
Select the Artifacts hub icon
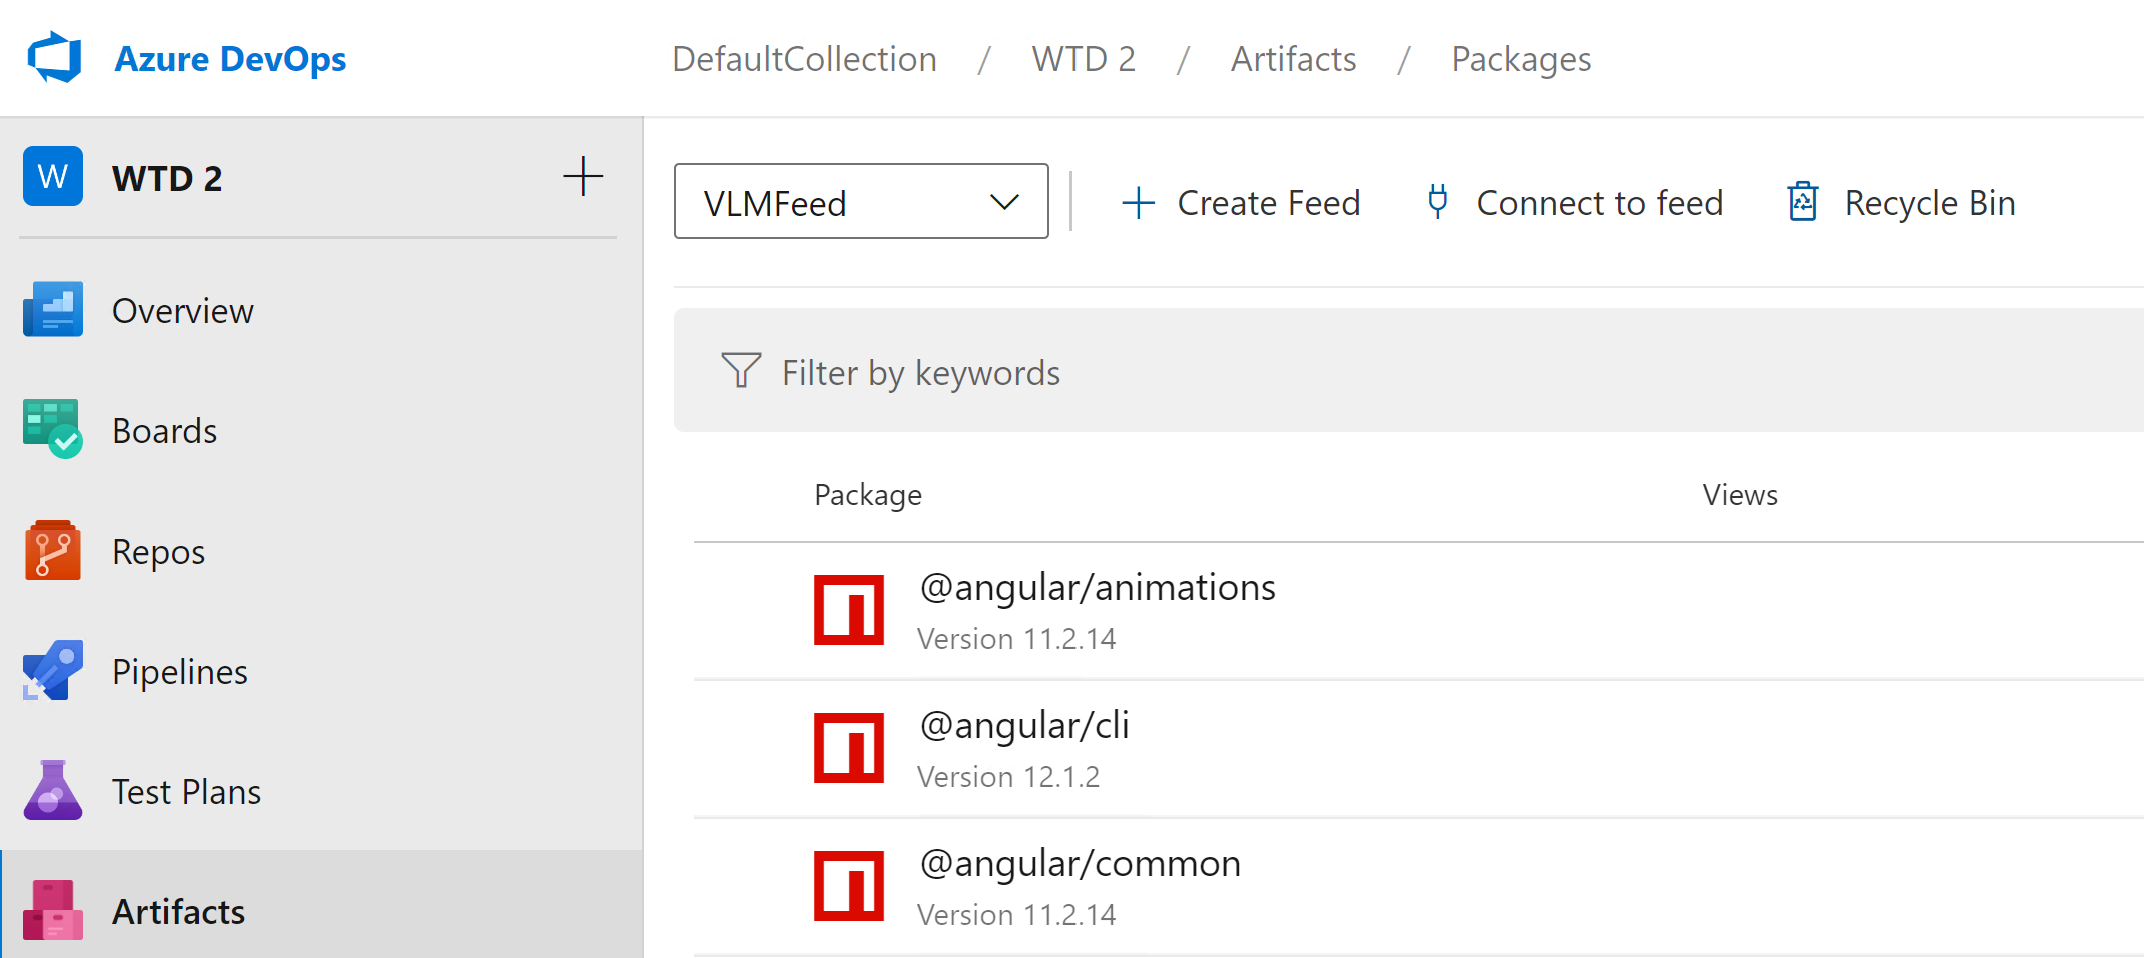(x=53, y=911)
